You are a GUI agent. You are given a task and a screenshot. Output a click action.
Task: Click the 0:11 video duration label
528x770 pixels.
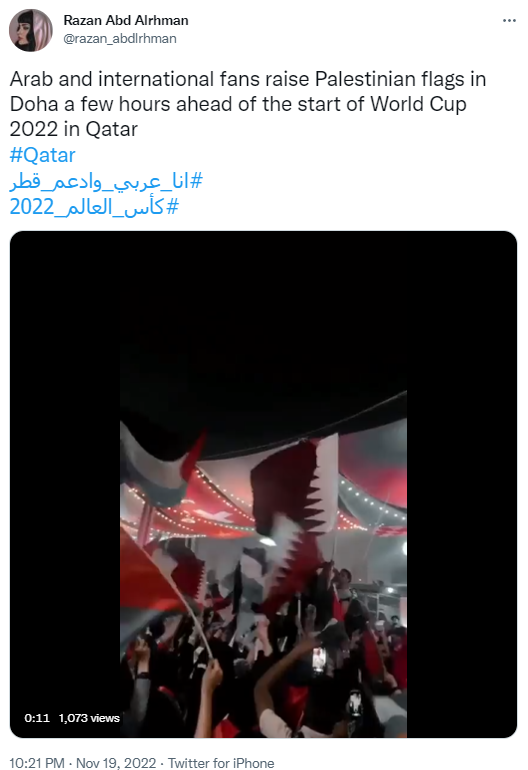coord(37,718)
